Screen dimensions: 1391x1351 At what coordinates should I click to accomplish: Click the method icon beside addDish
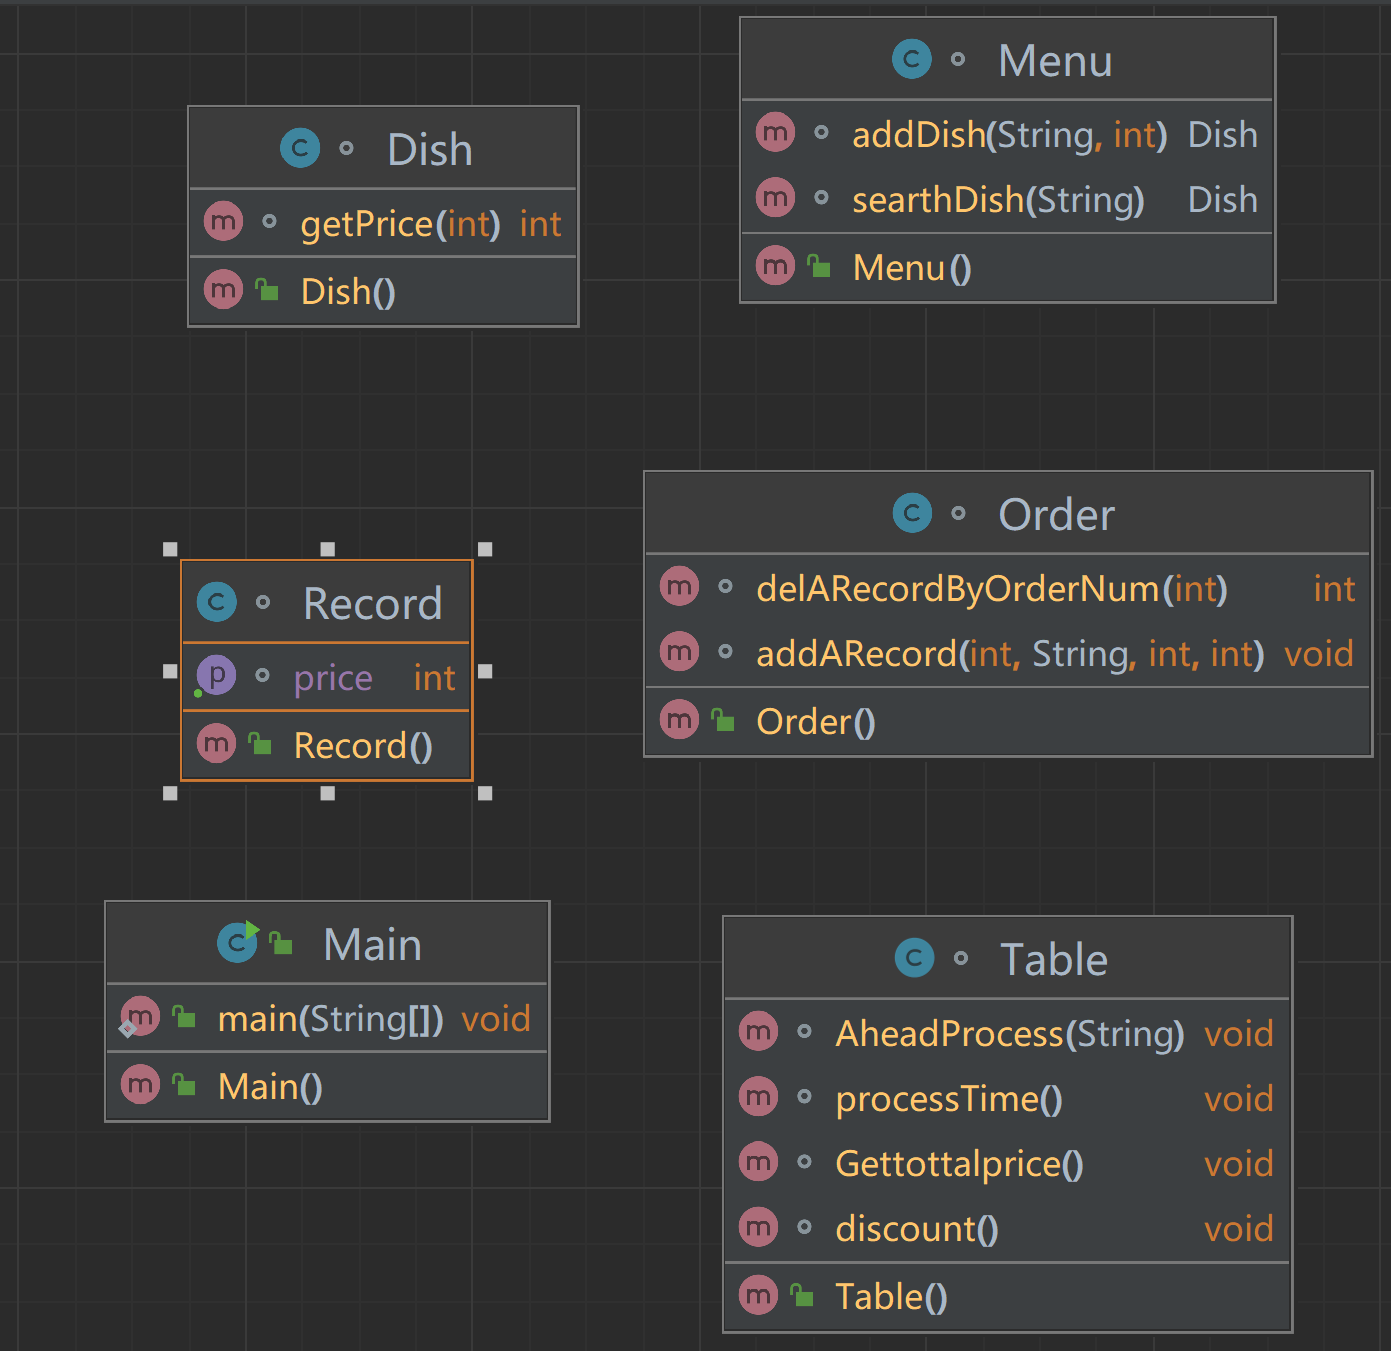775,133
